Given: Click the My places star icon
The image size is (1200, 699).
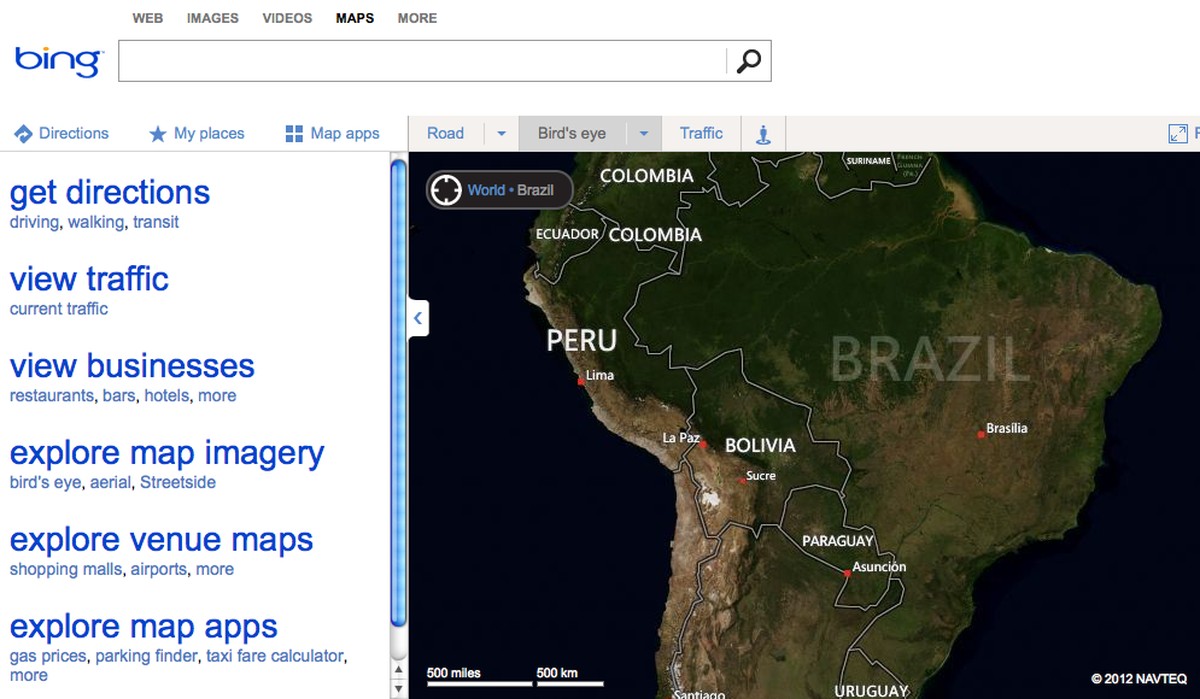Looking at the screenshot, I should click(159, 133).
